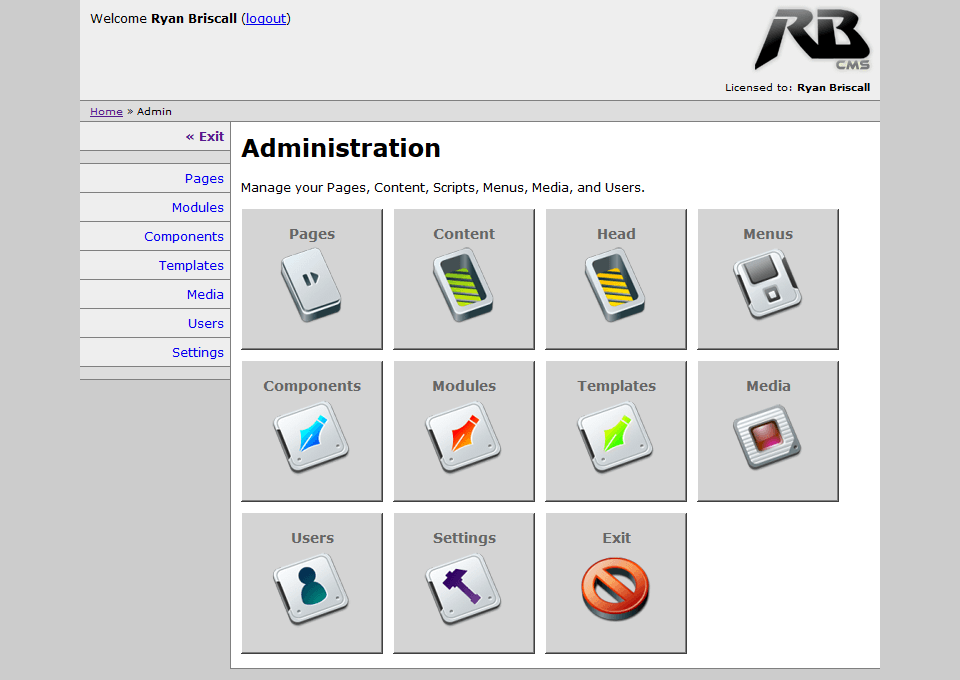Open Modules from the sidebar menu
The width and height of the screenshot is (960, 680).
coord(197,207)
